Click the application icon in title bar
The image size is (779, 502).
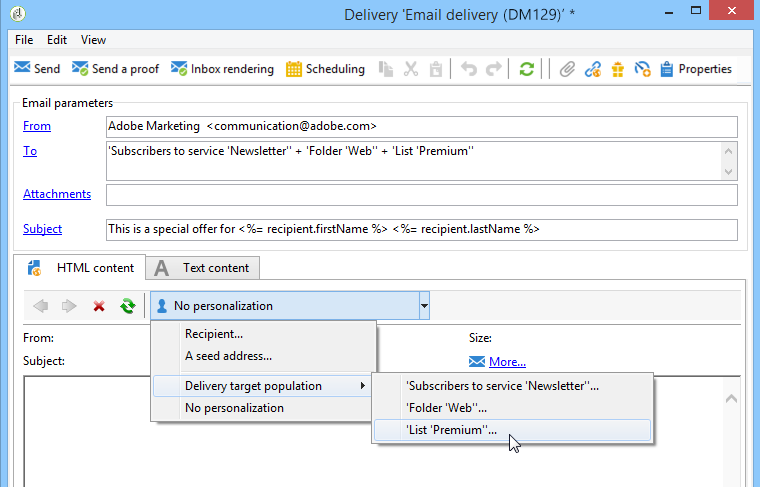[18, 13]
